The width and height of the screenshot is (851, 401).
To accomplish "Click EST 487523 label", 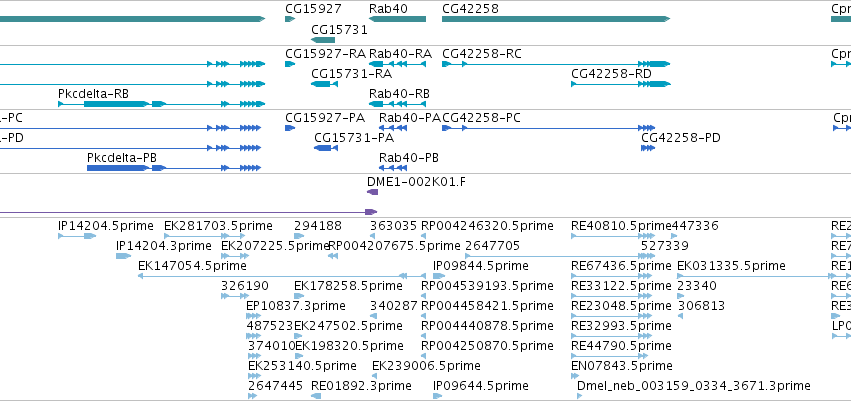I will tap(270, 326).
